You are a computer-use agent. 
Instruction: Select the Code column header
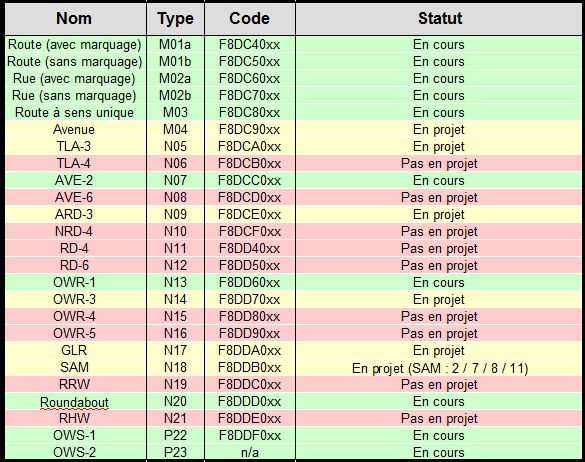coord(250,19)
